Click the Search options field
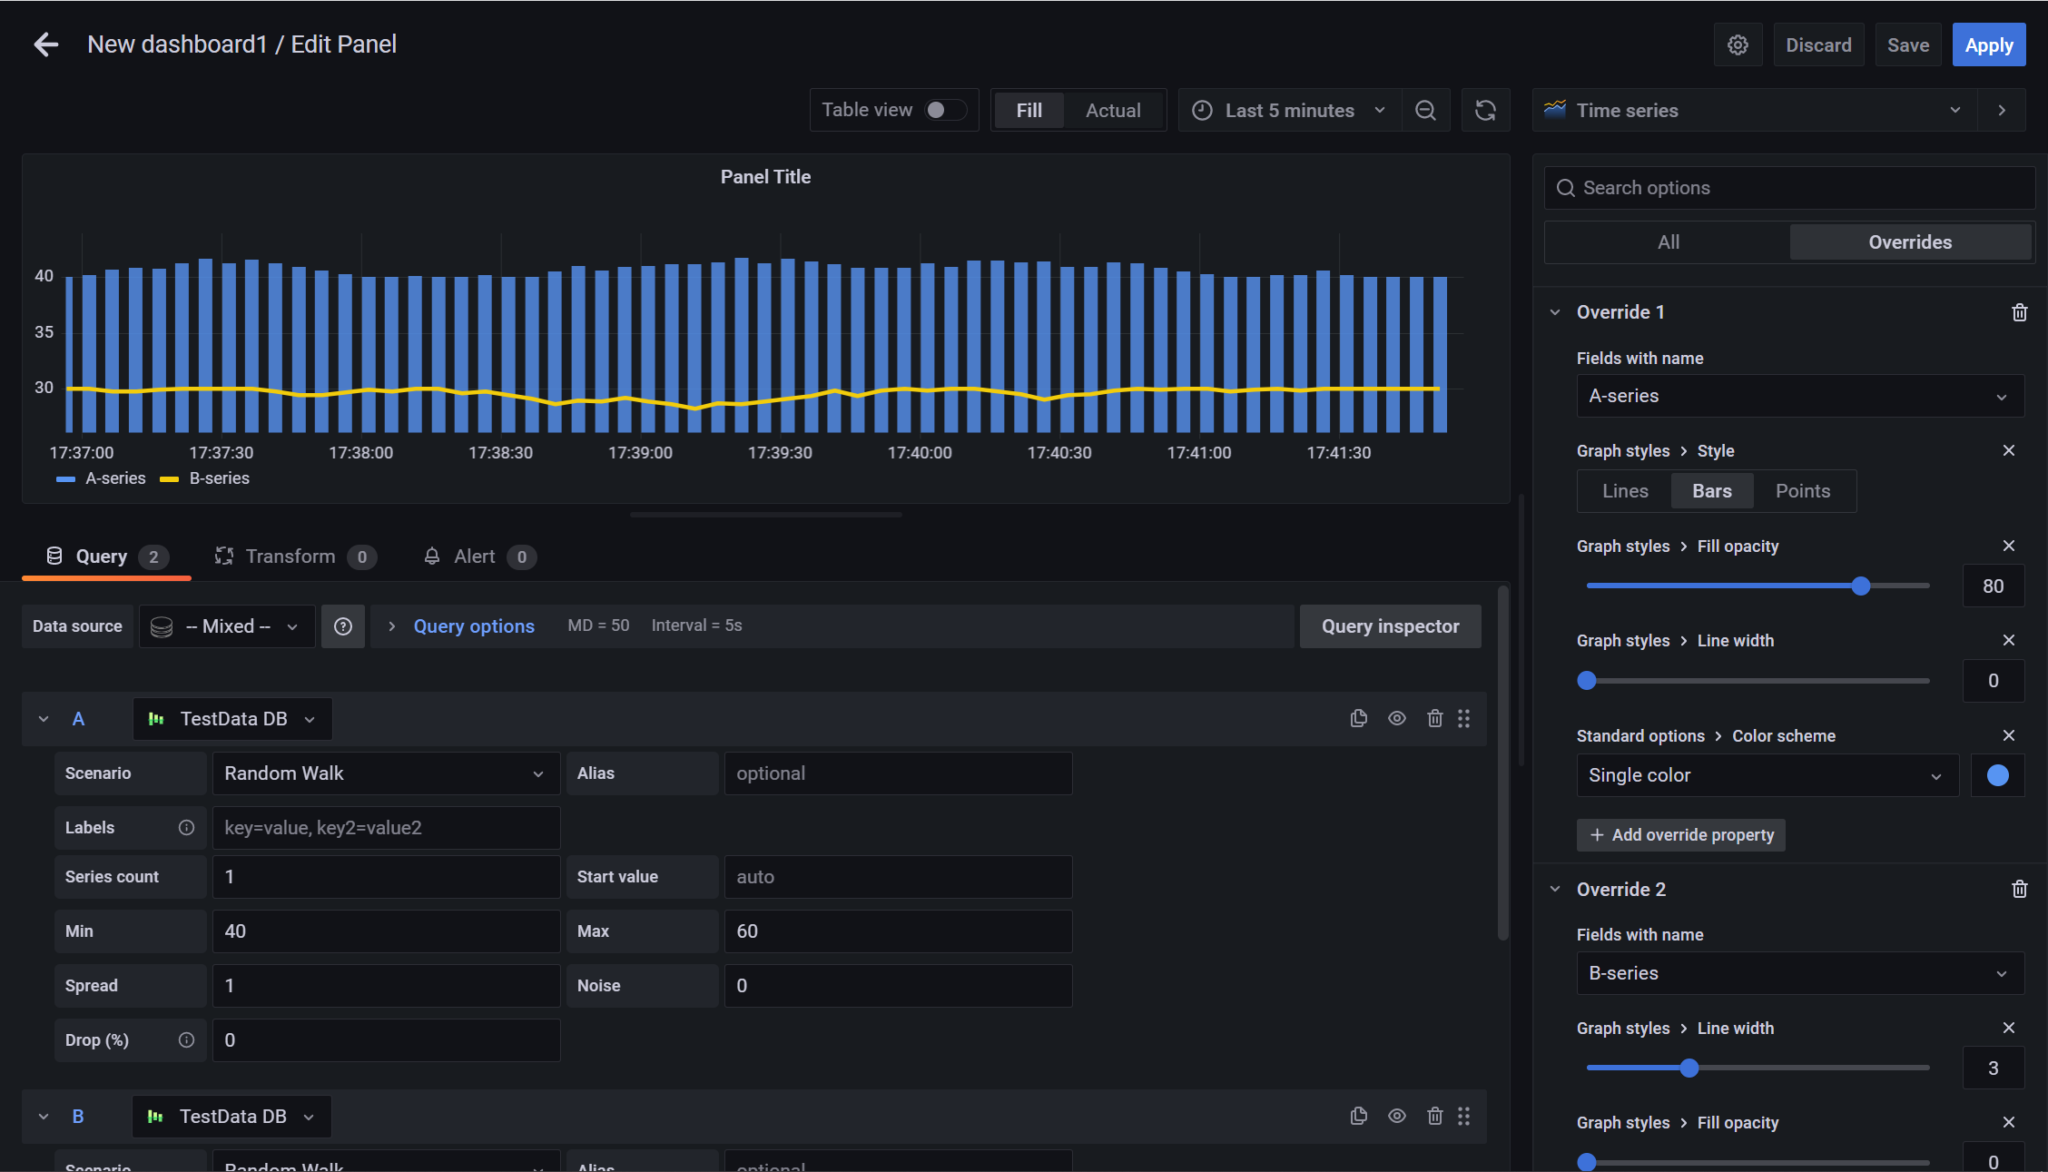 point(1787,187)
